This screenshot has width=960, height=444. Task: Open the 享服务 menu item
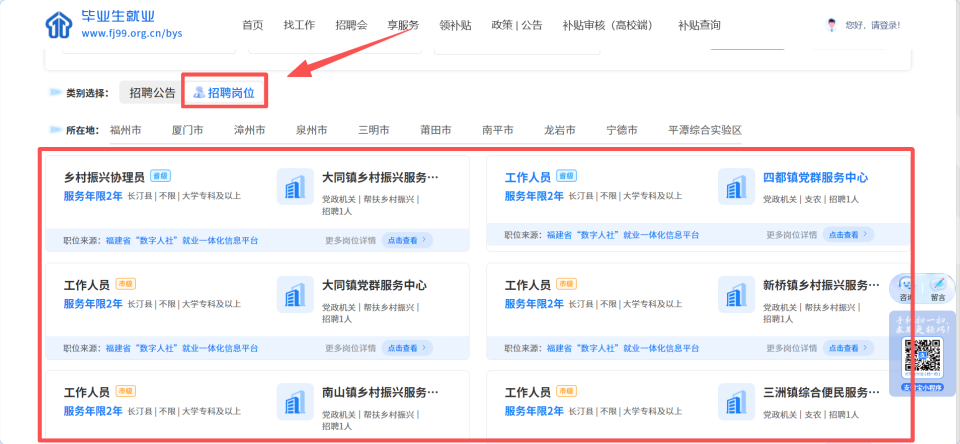[403, 25]
